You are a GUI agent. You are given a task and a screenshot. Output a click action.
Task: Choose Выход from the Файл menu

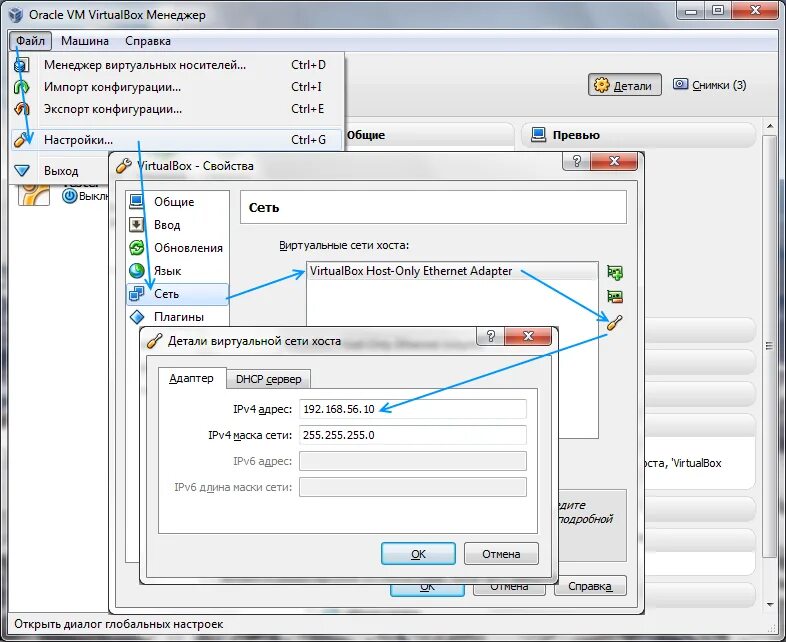coord(60,171)
